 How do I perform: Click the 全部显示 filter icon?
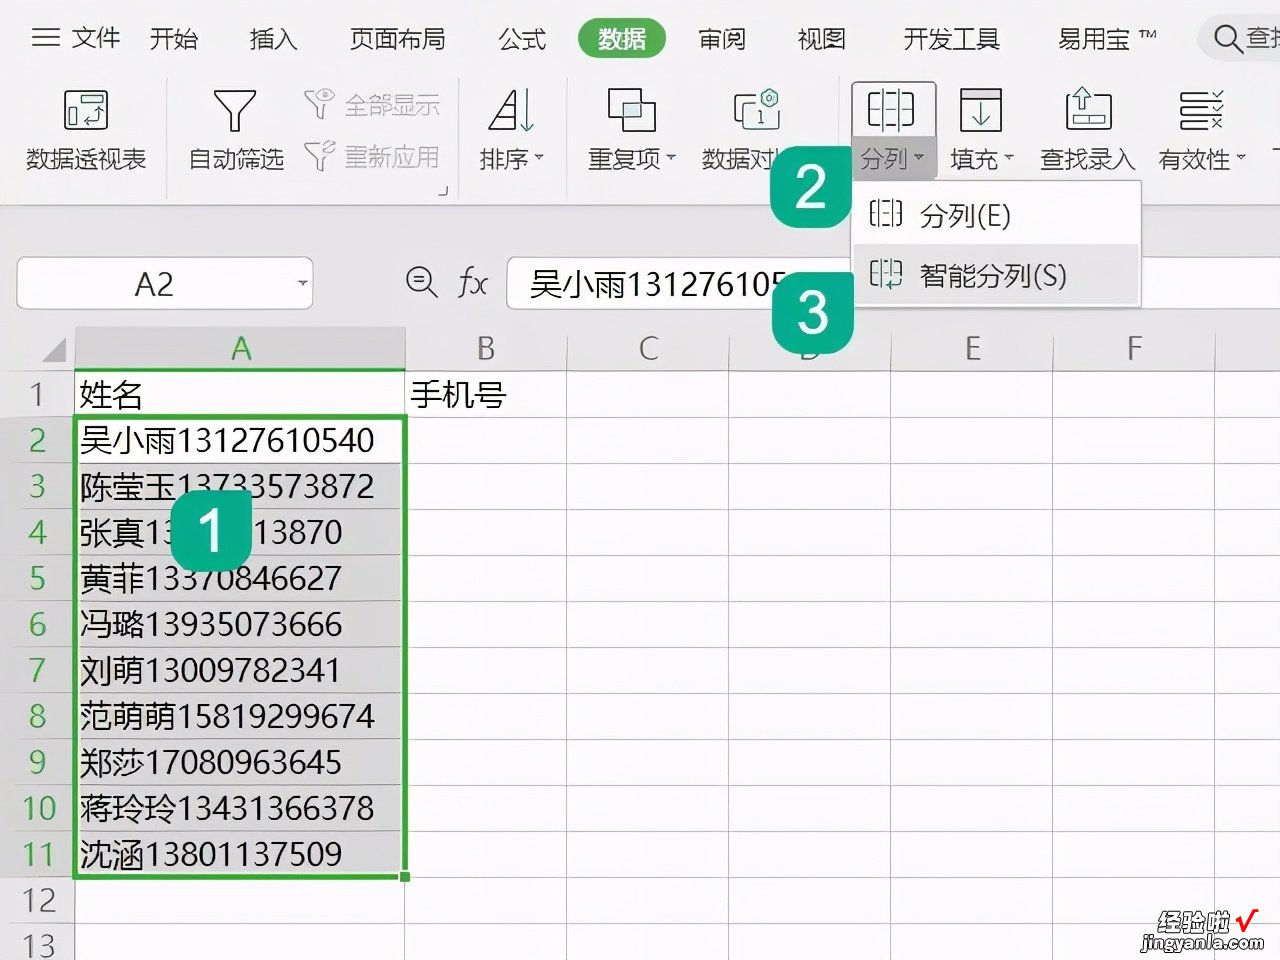coord(319,103)
